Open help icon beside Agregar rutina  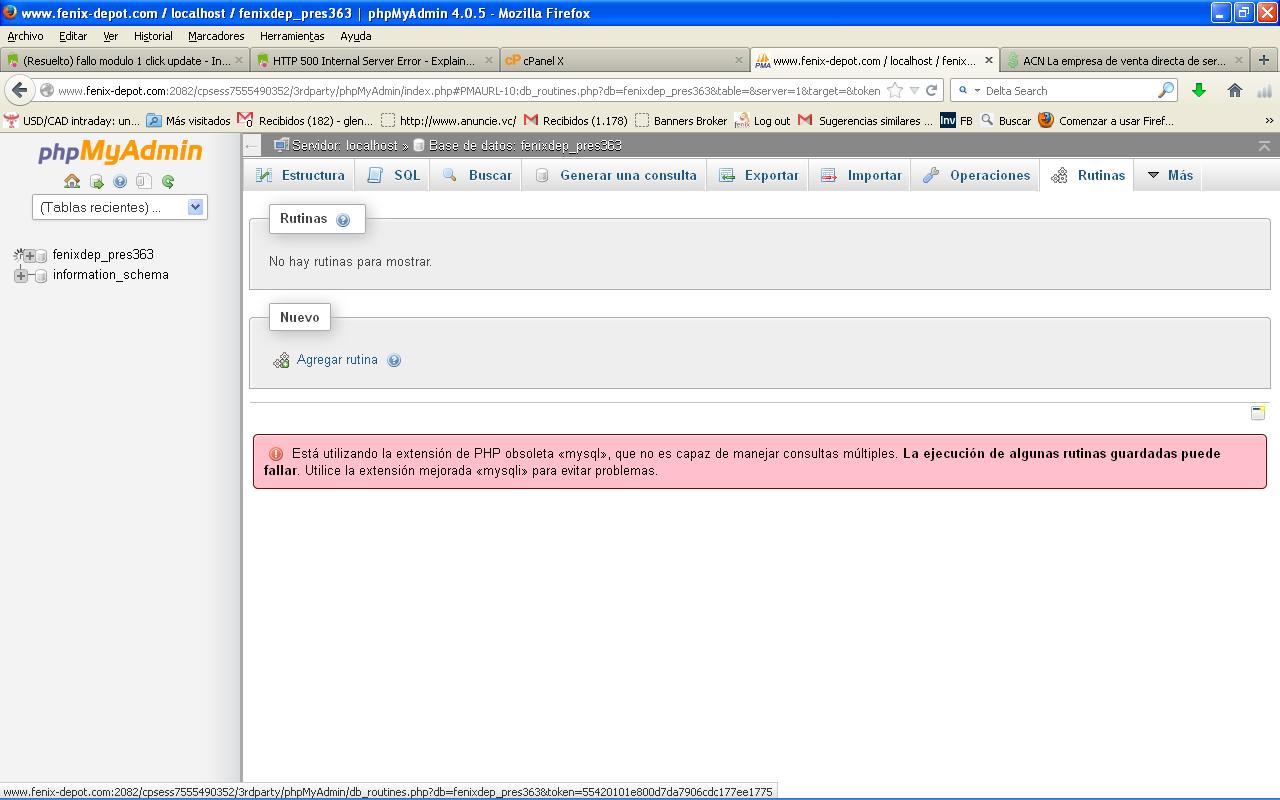(394, 361)
